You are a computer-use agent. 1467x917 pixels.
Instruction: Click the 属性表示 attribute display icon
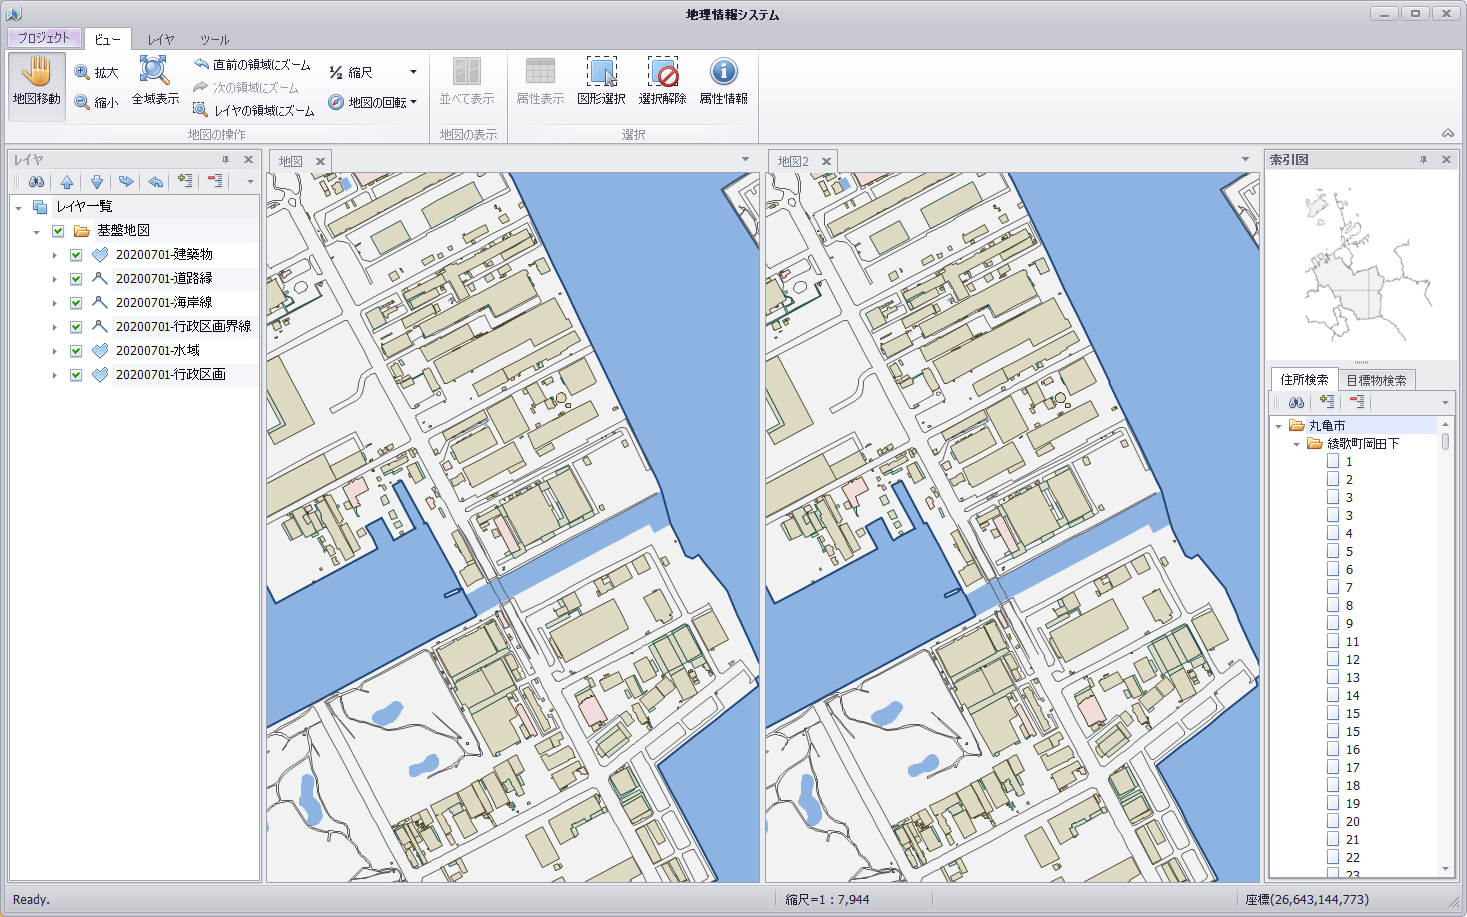[540, 80]
